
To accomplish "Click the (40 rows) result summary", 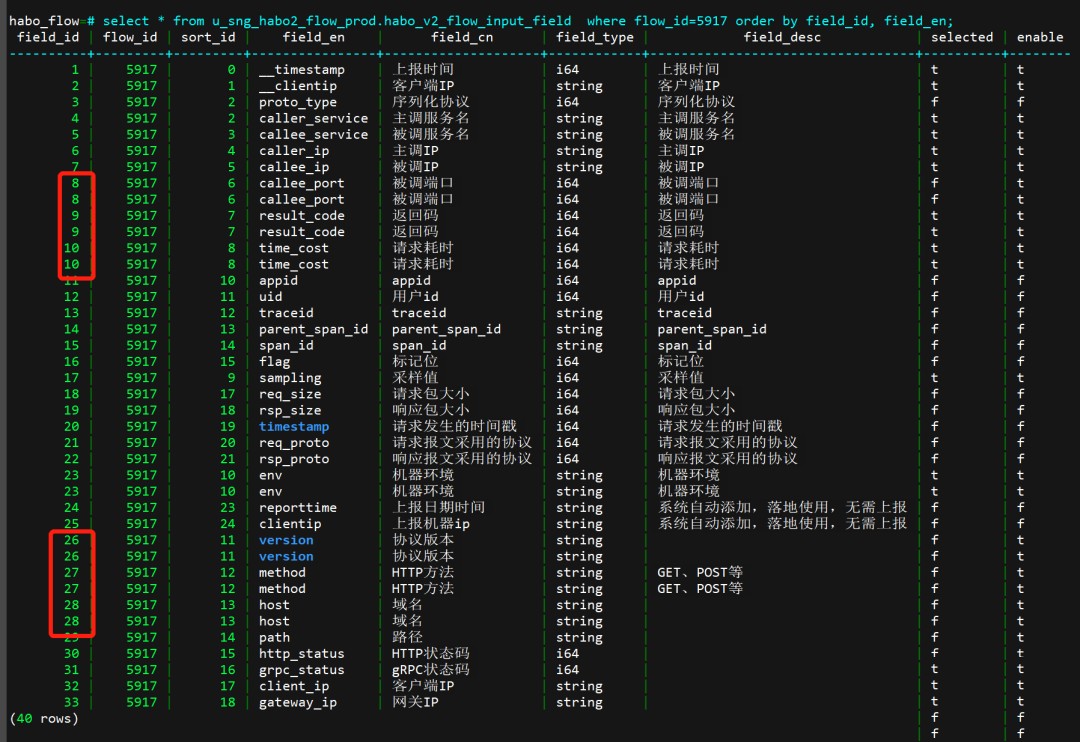I will [43, 719].
